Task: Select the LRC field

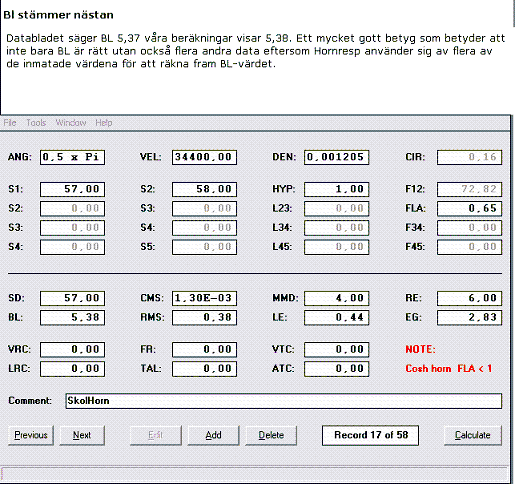Action: click(x=72, y=369)
